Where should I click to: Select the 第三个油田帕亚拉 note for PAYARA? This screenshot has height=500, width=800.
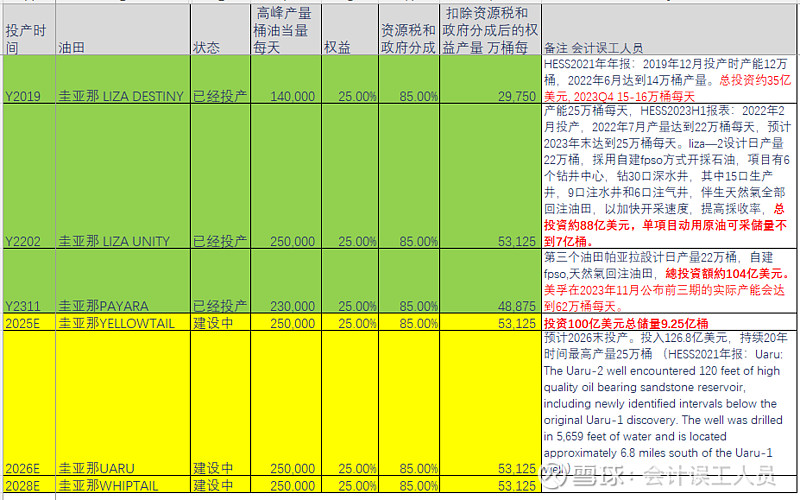click(669, 281)
